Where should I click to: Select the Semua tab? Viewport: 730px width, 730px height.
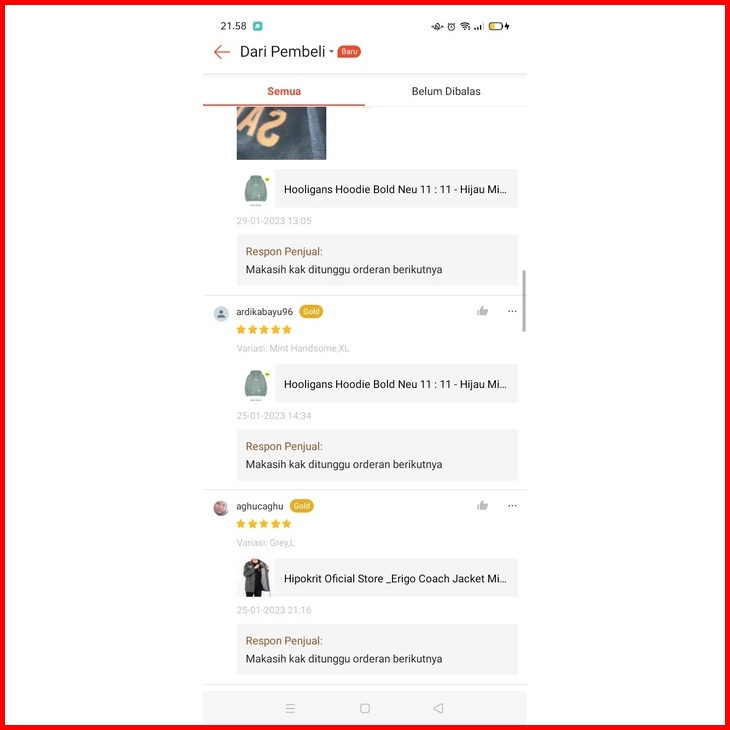284,91
